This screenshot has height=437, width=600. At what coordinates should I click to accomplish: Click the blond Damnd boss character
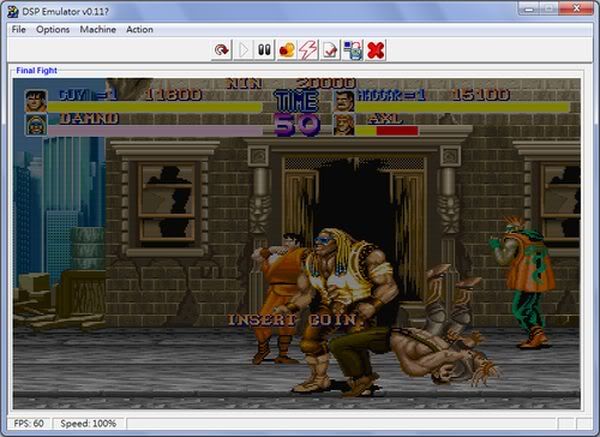342,312
